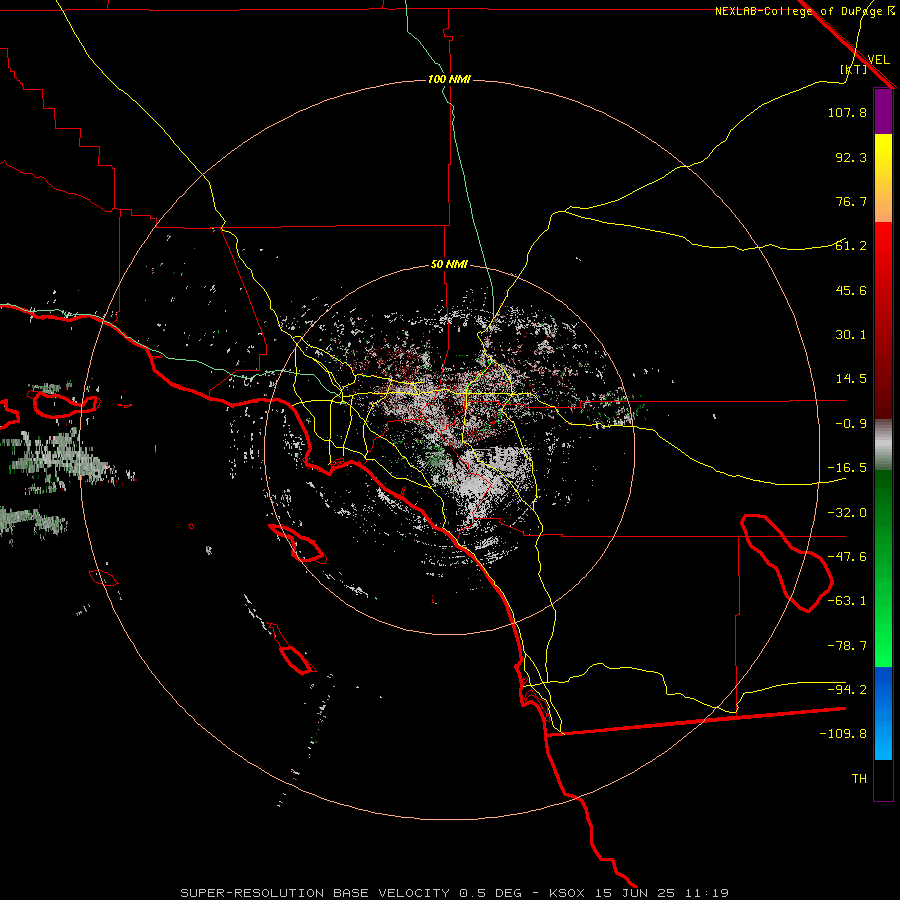
Task: Click the -109.8 scale value
Action: coord(843,734)
